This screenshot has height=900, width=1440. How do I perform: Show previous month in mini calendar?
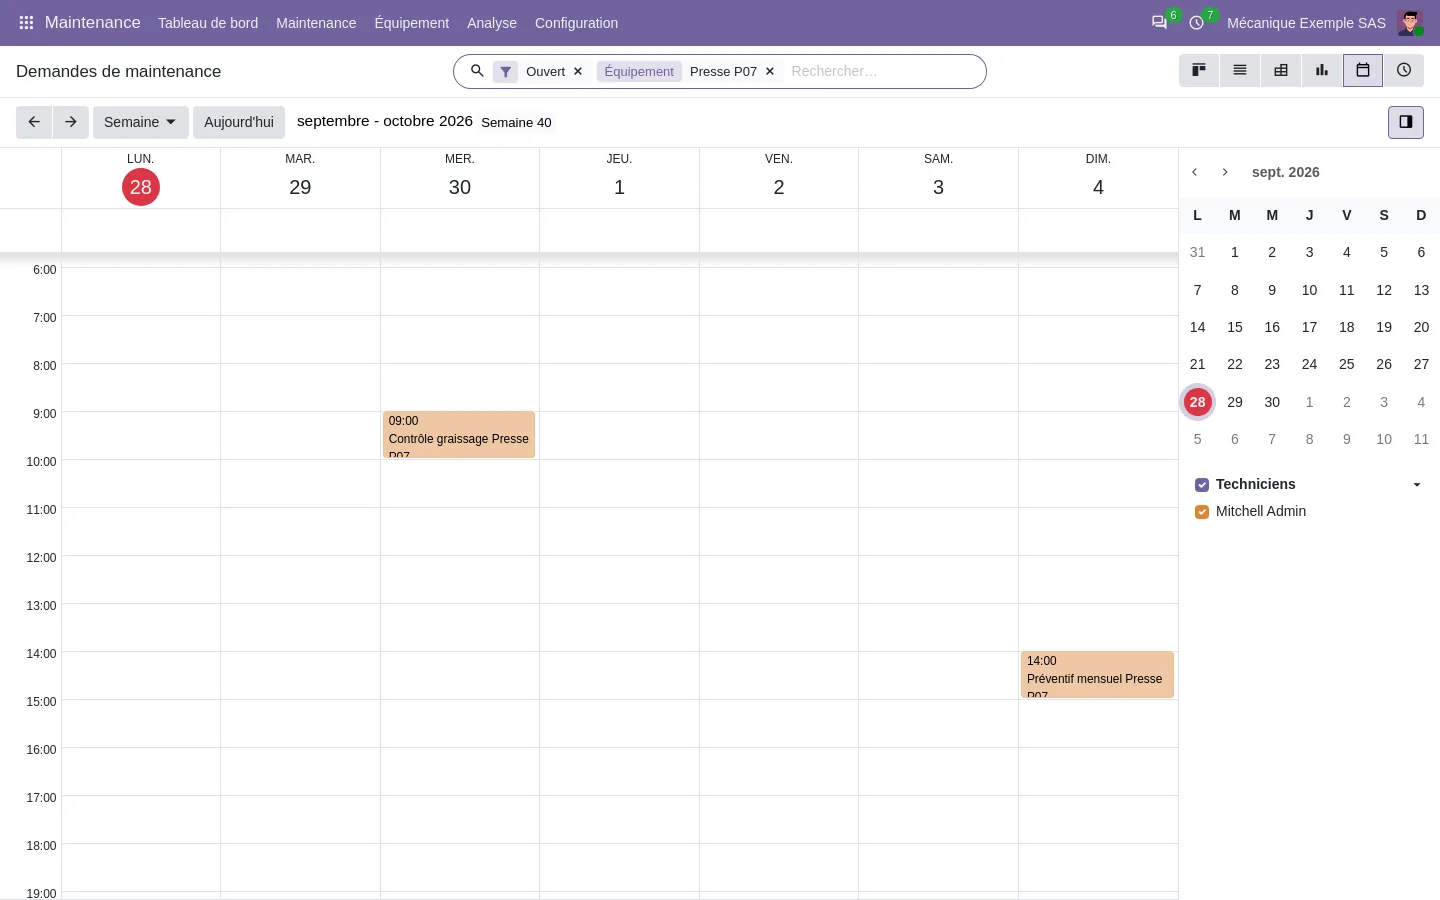tap(1195, 172)
